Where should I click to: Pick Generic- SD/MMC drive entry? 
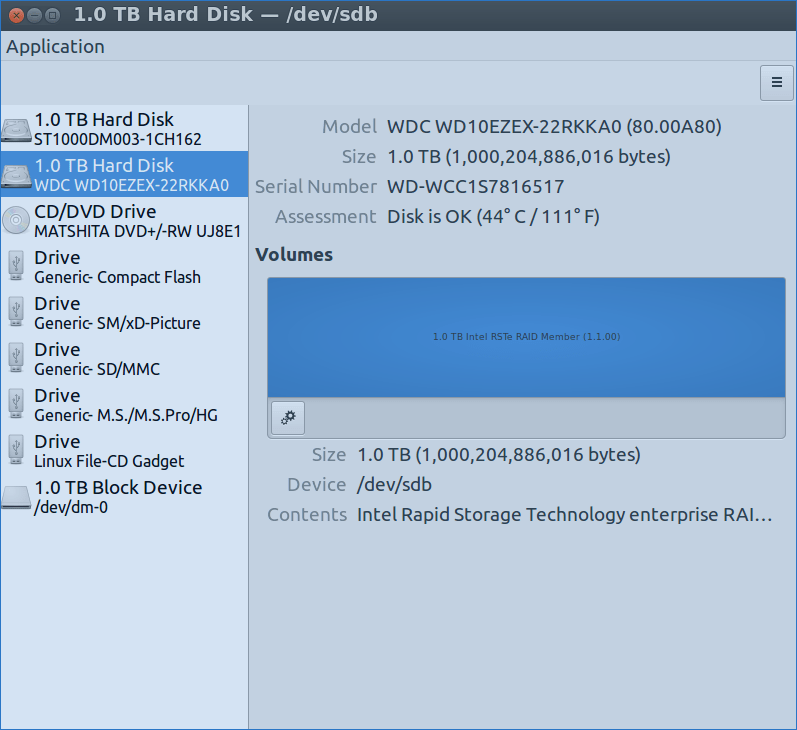(x=124, y=359)
